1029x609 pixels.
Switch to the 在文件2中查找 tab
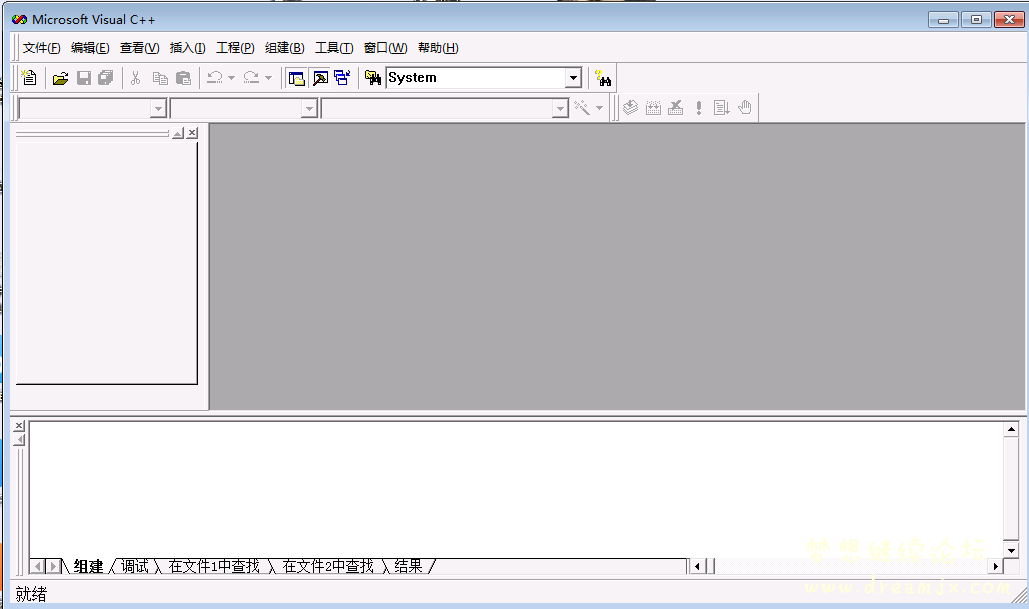click(327, 566)
